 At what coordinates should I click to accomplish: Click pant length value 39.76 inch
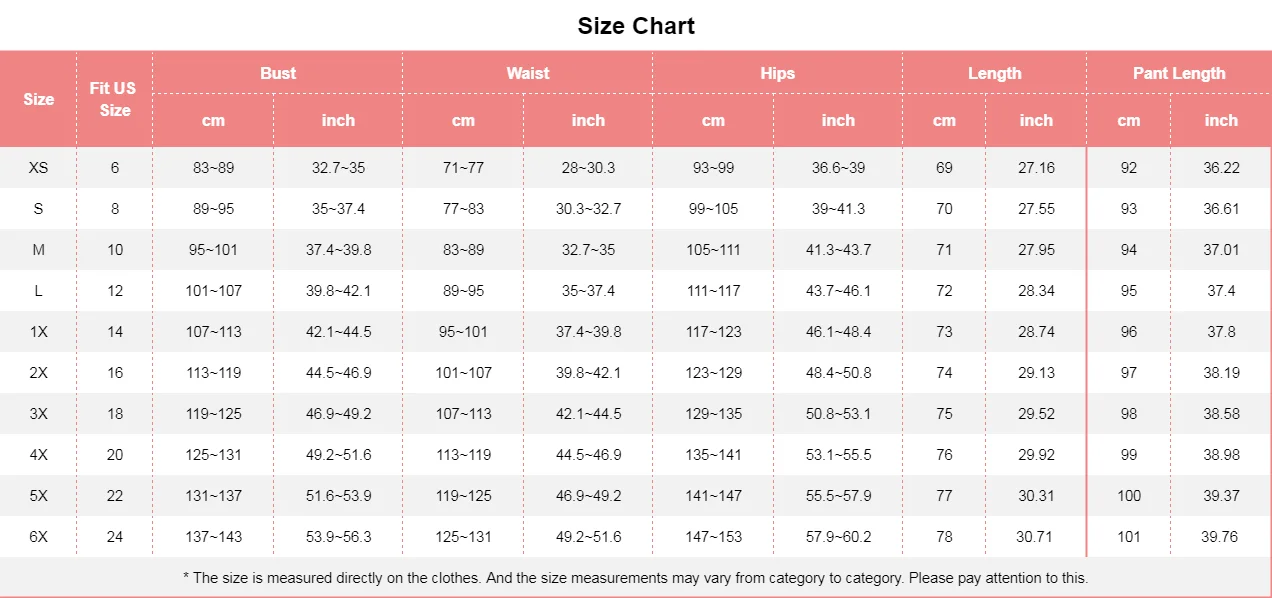click(x=1220, y=537)
